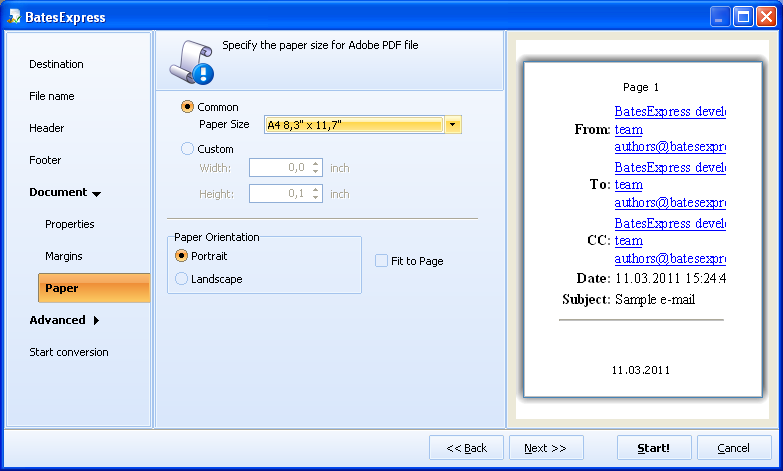Close the BatesExpress window
This screenshot has height=471, width=783.
(x=766, y=16)
